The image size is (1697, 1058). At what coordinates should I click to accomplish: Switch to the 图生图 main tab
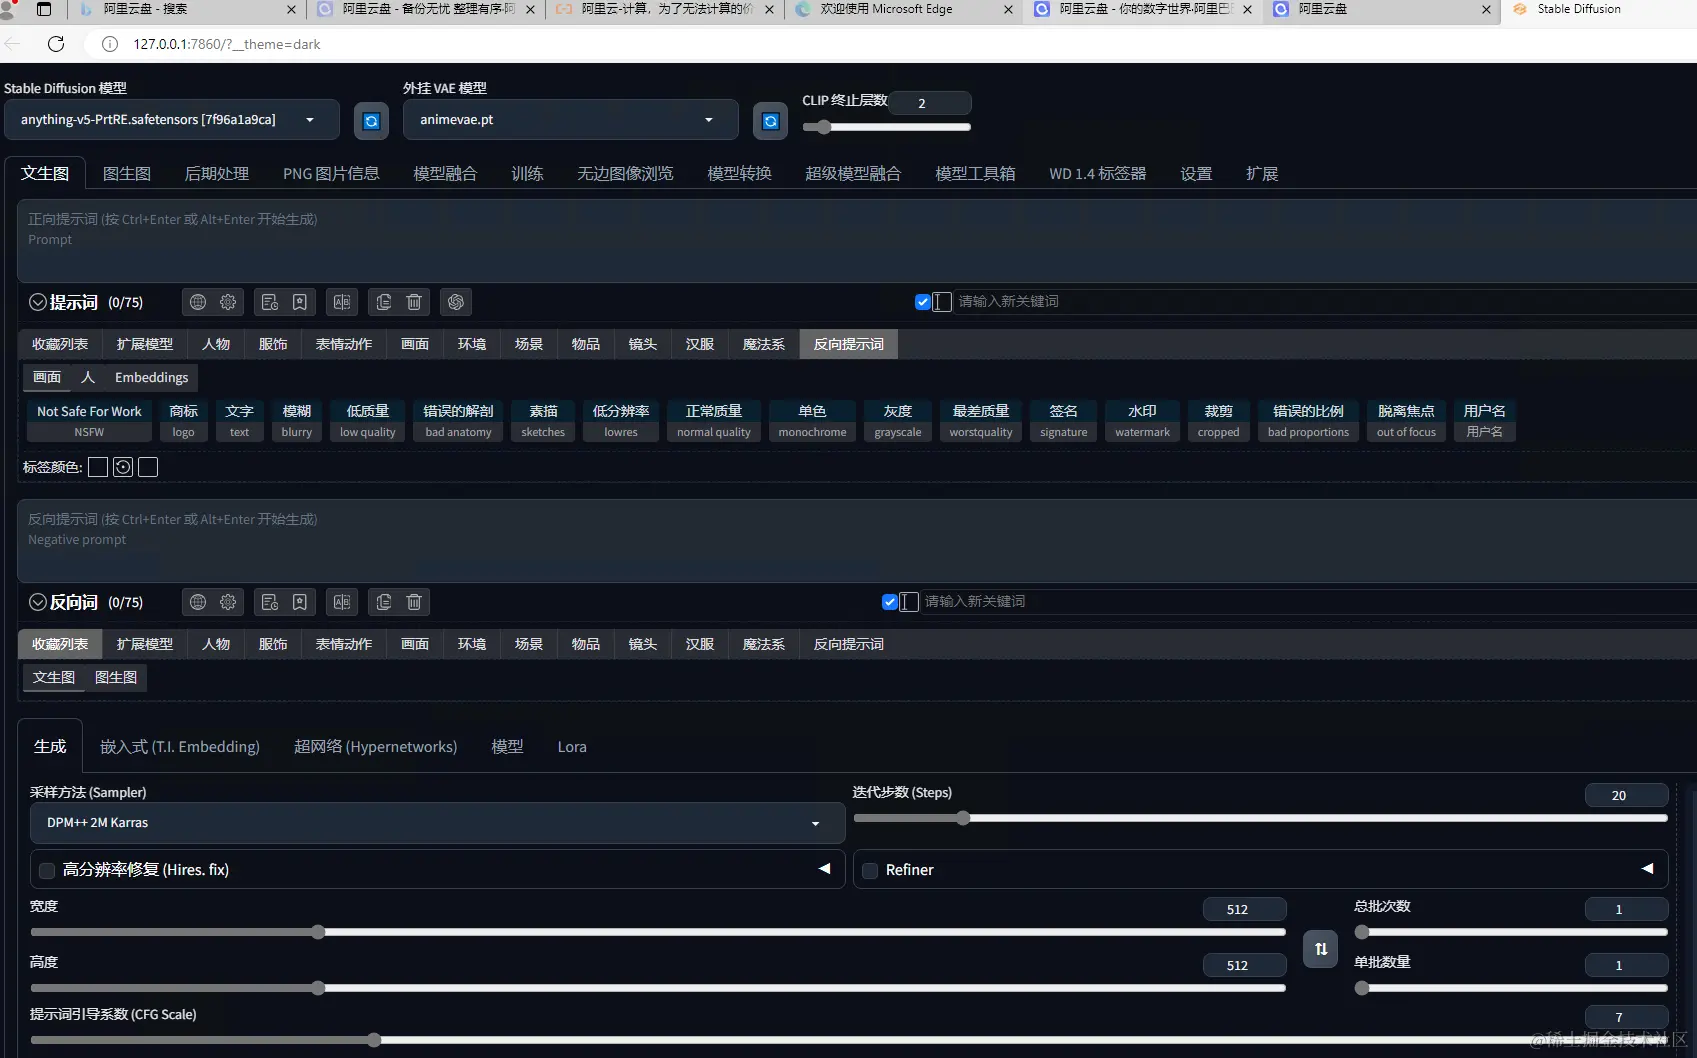[x=127, y=174]
